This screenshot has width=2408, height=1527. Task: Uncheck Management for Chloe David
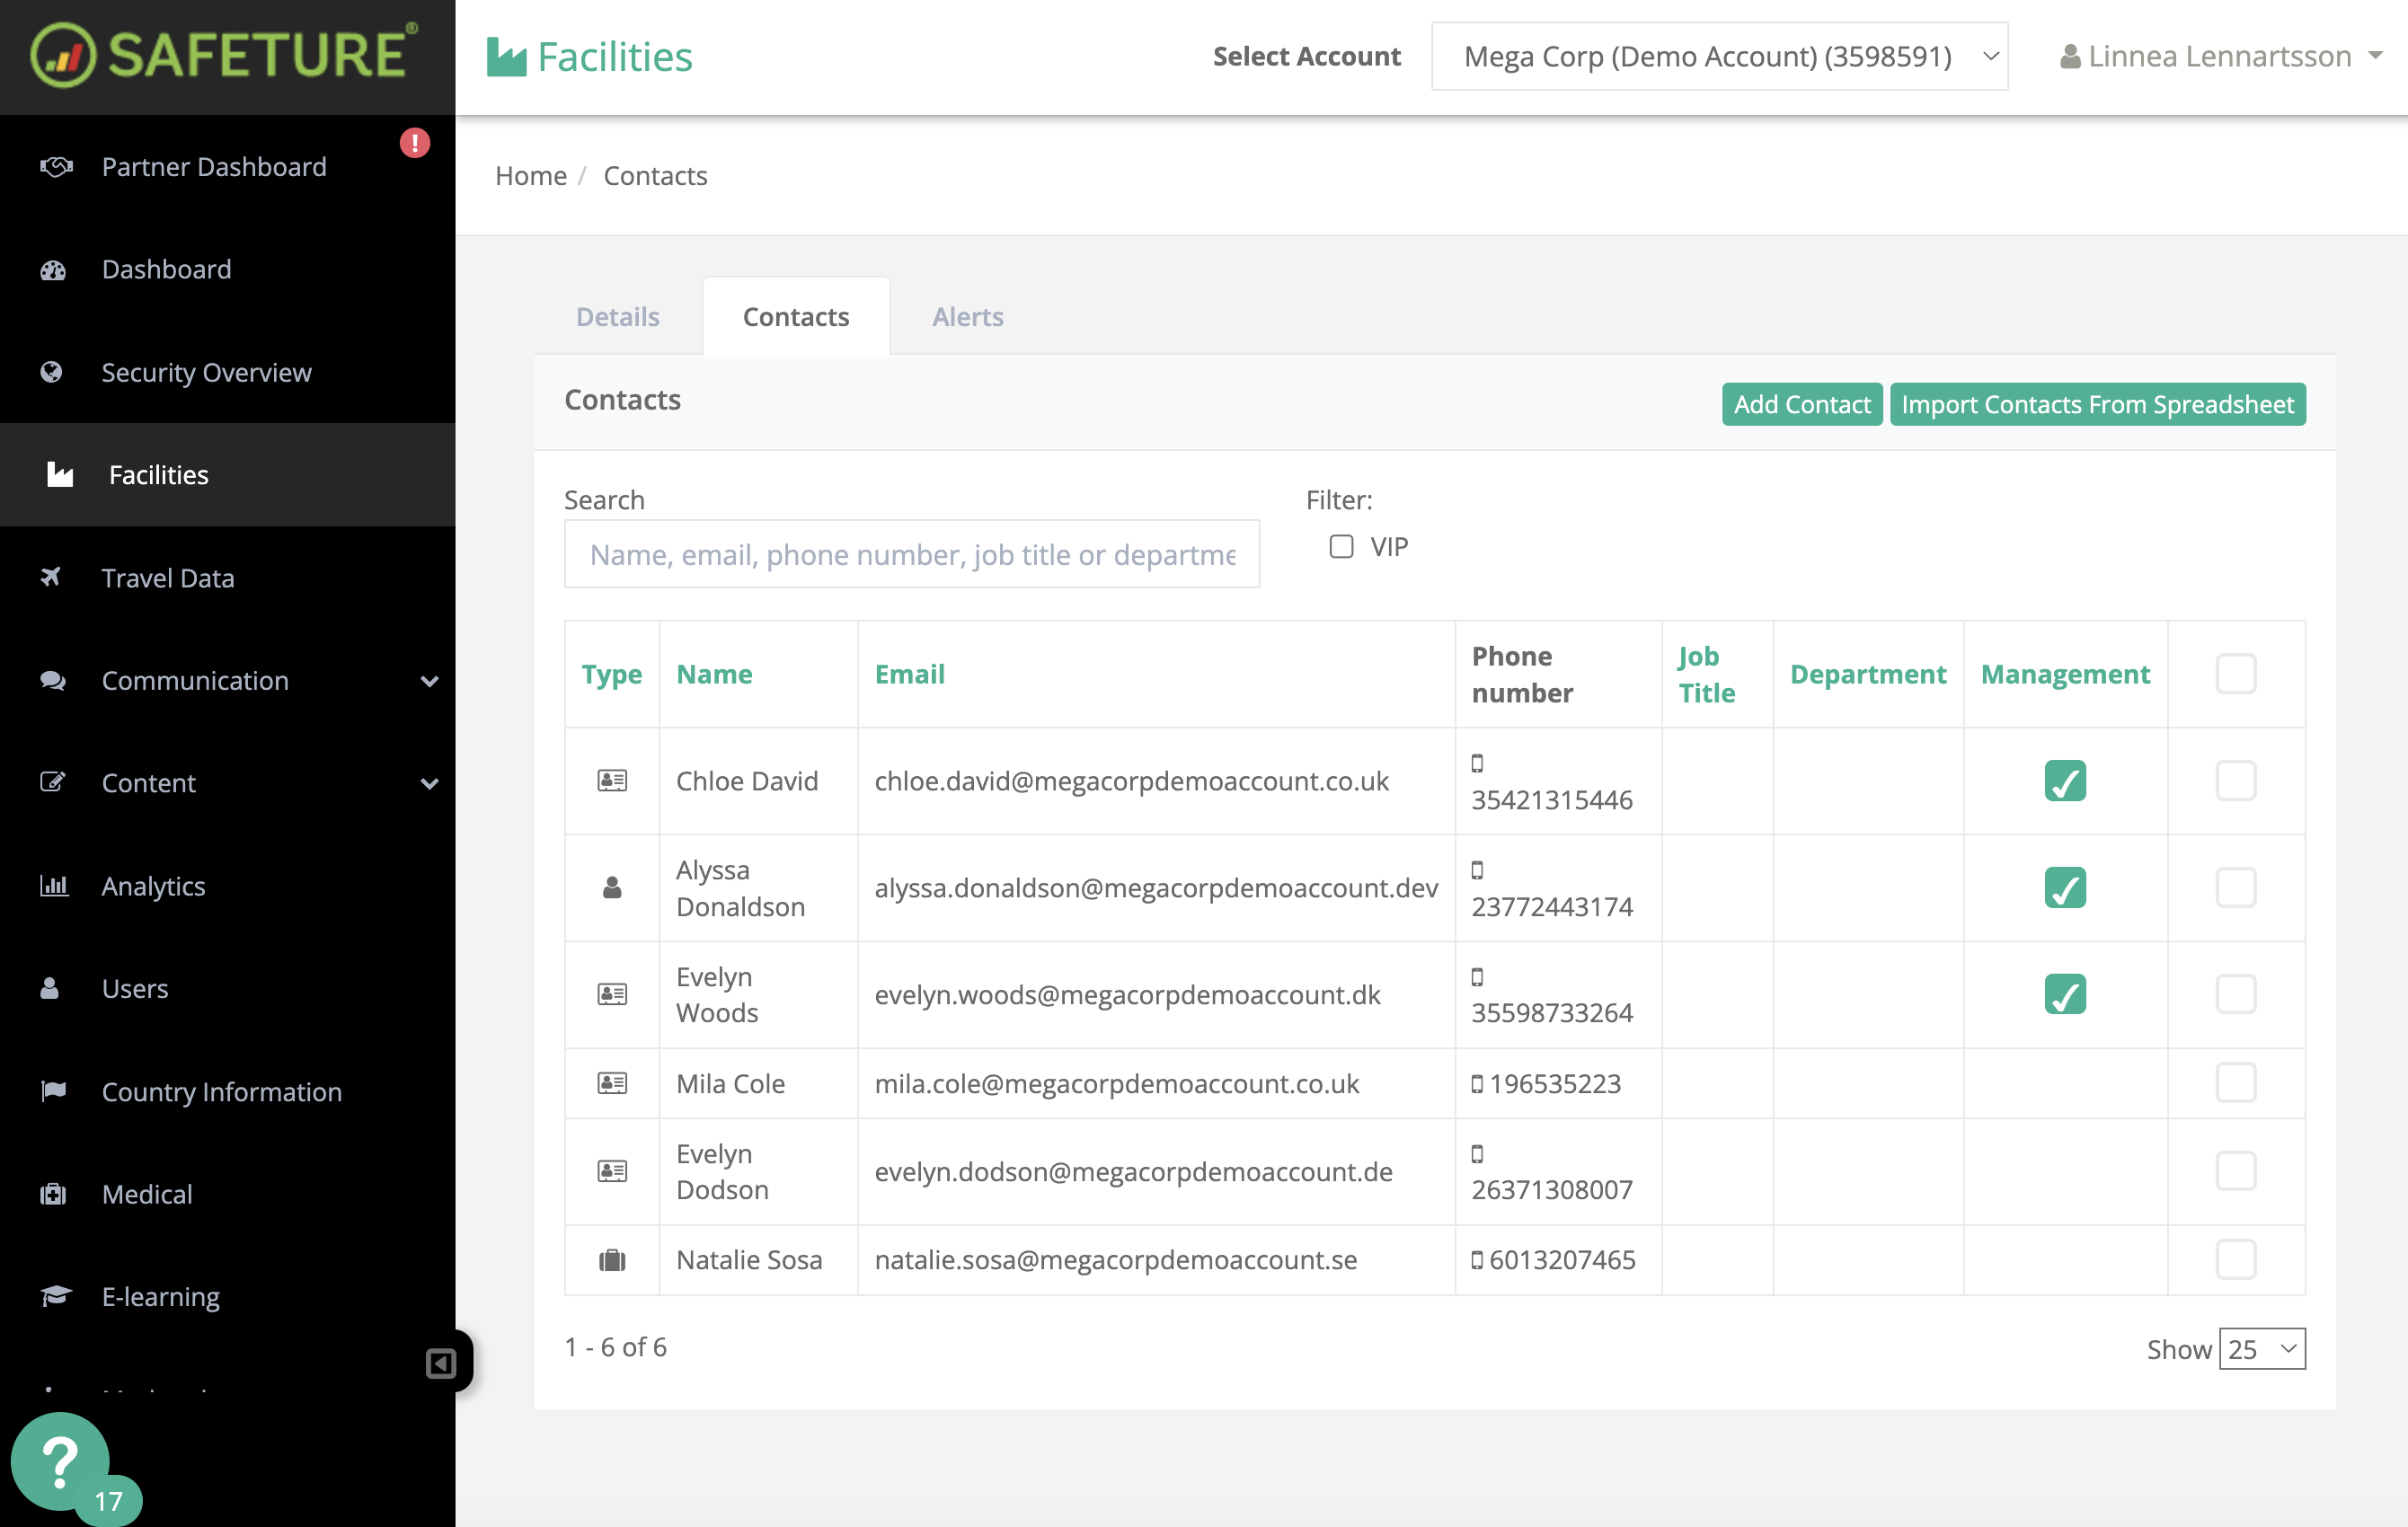pyautogui.click(x=2064, y=781)
